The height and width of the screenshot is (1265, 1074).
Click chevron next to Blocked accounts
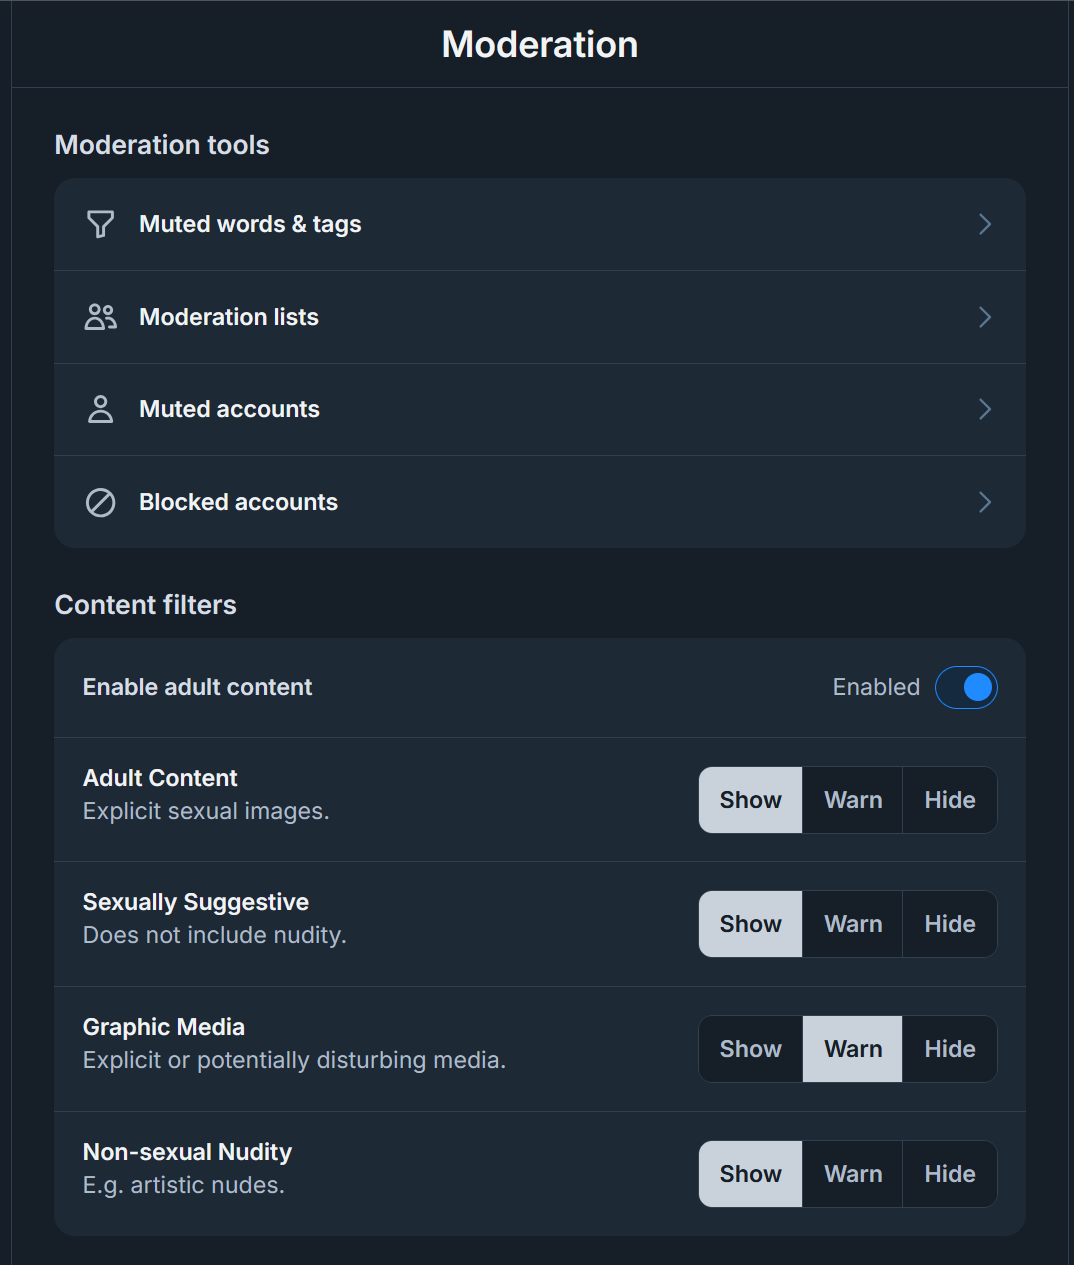984,502
